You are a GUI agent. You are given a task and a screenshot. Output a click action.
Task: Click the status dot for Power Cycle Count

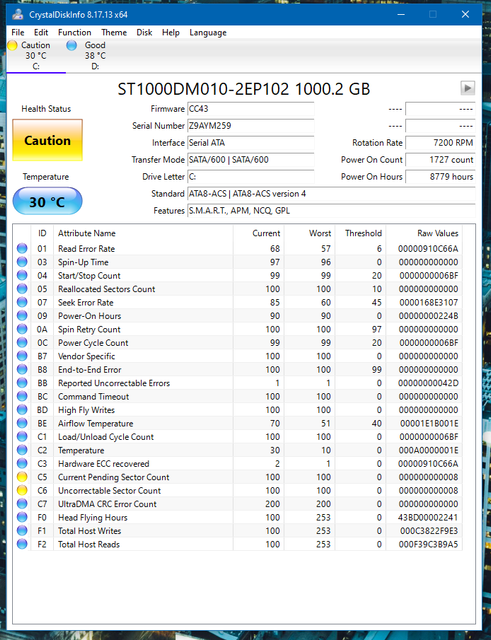(x=22, y=342)
